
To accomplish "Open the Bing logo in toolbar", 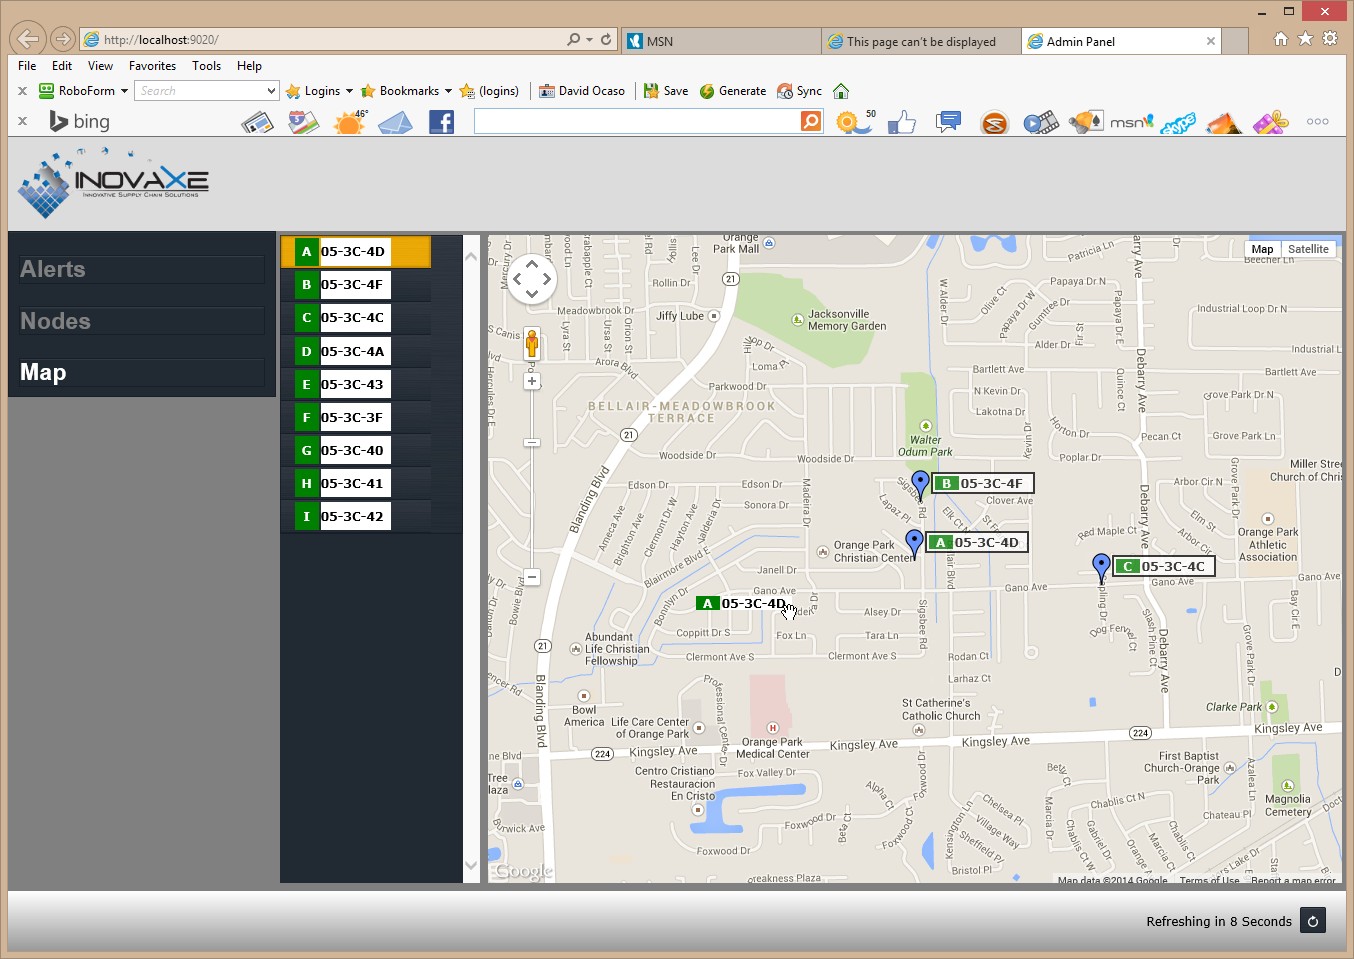I will click(x=80, y=122).
